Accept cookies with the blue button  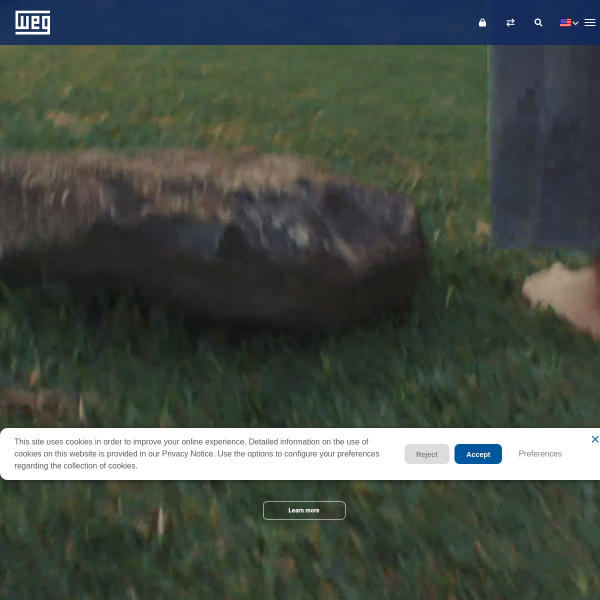click(478, 454)
